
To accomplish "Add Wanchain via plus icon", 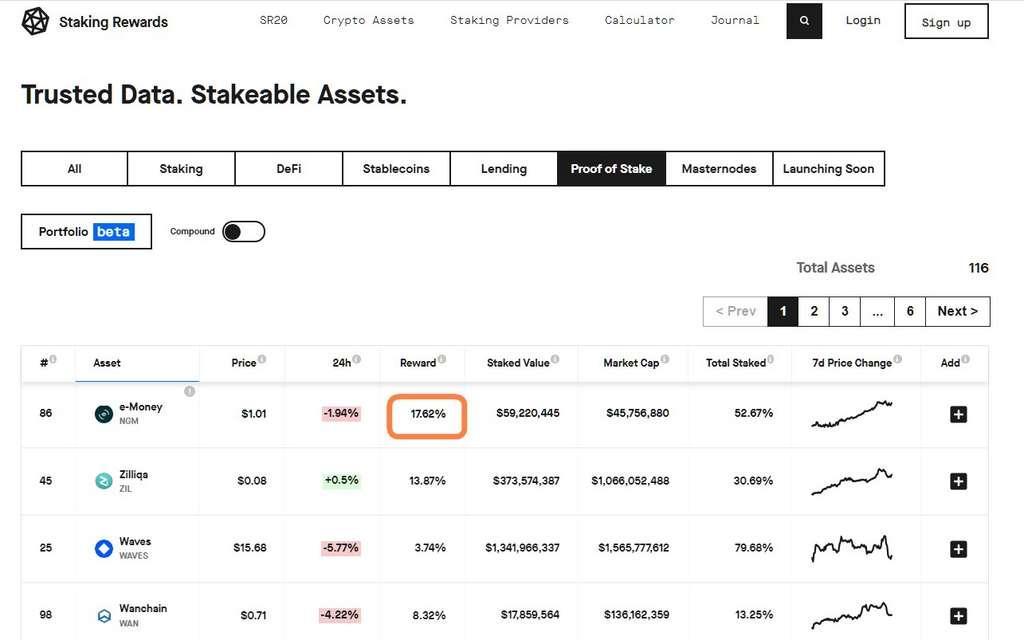I will [957, 615].
